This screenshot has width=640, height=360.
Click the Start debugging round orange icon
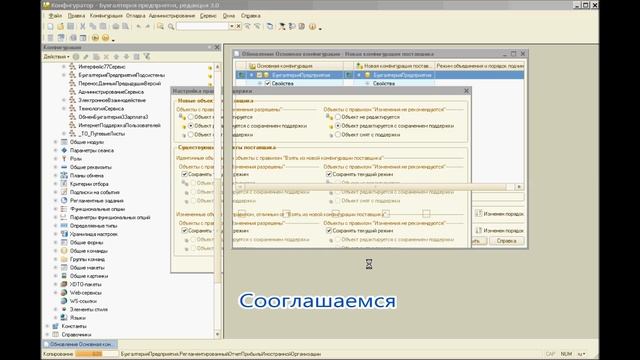click(95, 38)
